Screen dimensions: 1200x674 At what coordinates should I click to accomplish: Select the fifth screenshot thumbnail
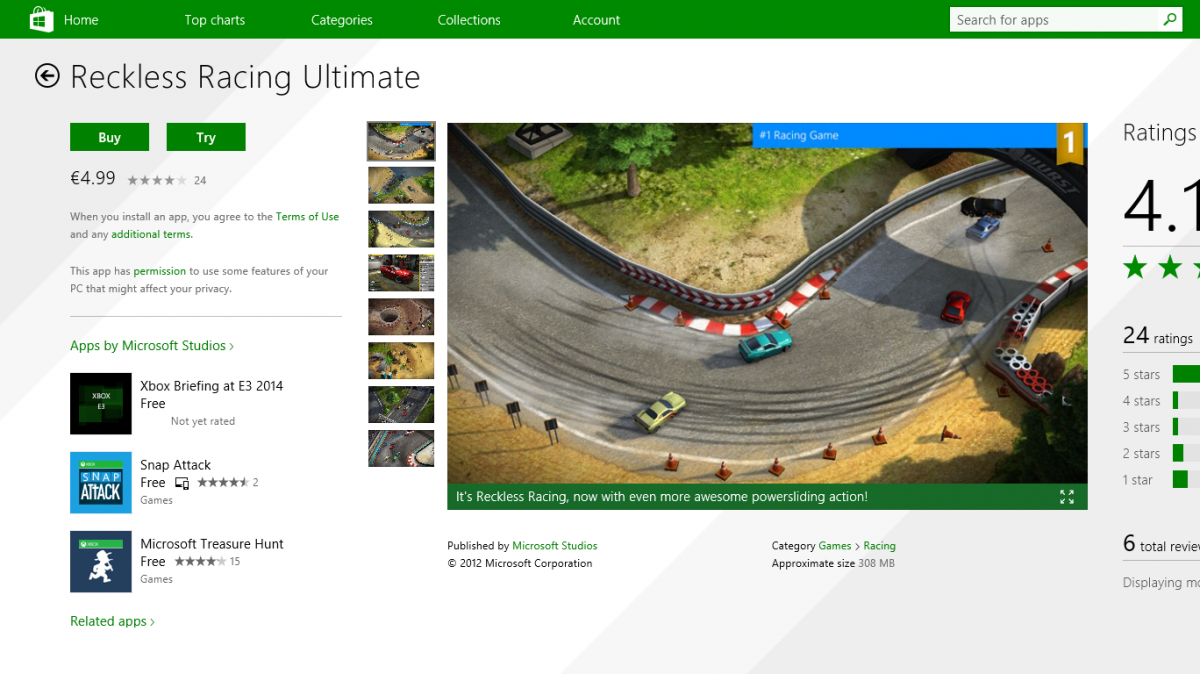click(401, 317)
